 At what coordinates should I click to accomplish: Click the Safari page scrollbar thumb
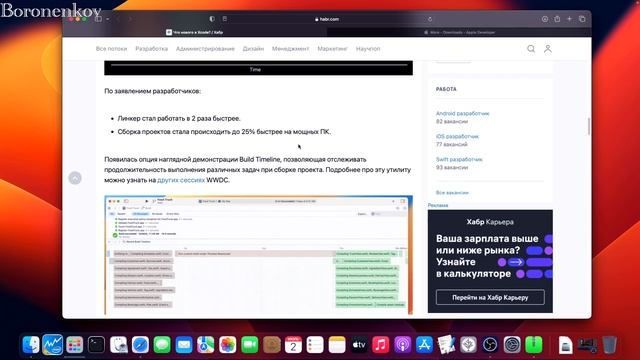[589, 127]
